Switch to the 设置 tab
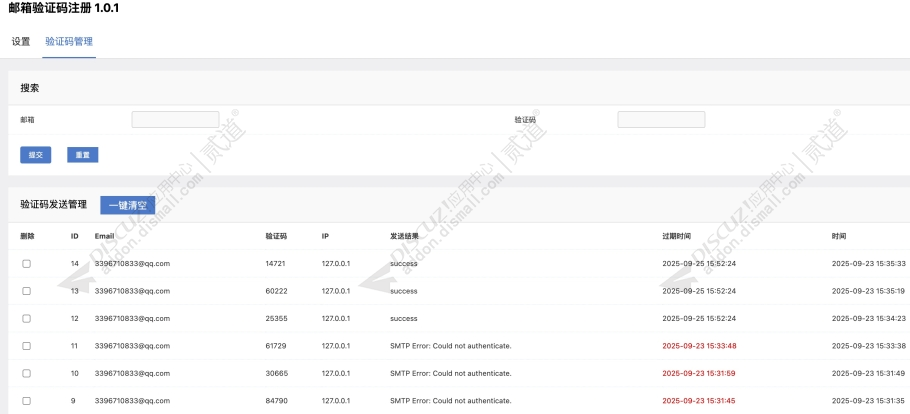This screenshot has width=910, height=414. (x=21, y=42)
